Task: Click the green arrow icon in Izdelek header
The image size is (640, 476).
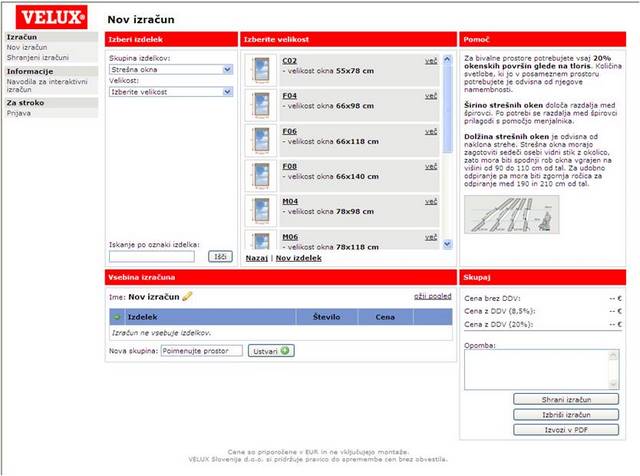Action: pyautogui.click(x=116, y=316)
